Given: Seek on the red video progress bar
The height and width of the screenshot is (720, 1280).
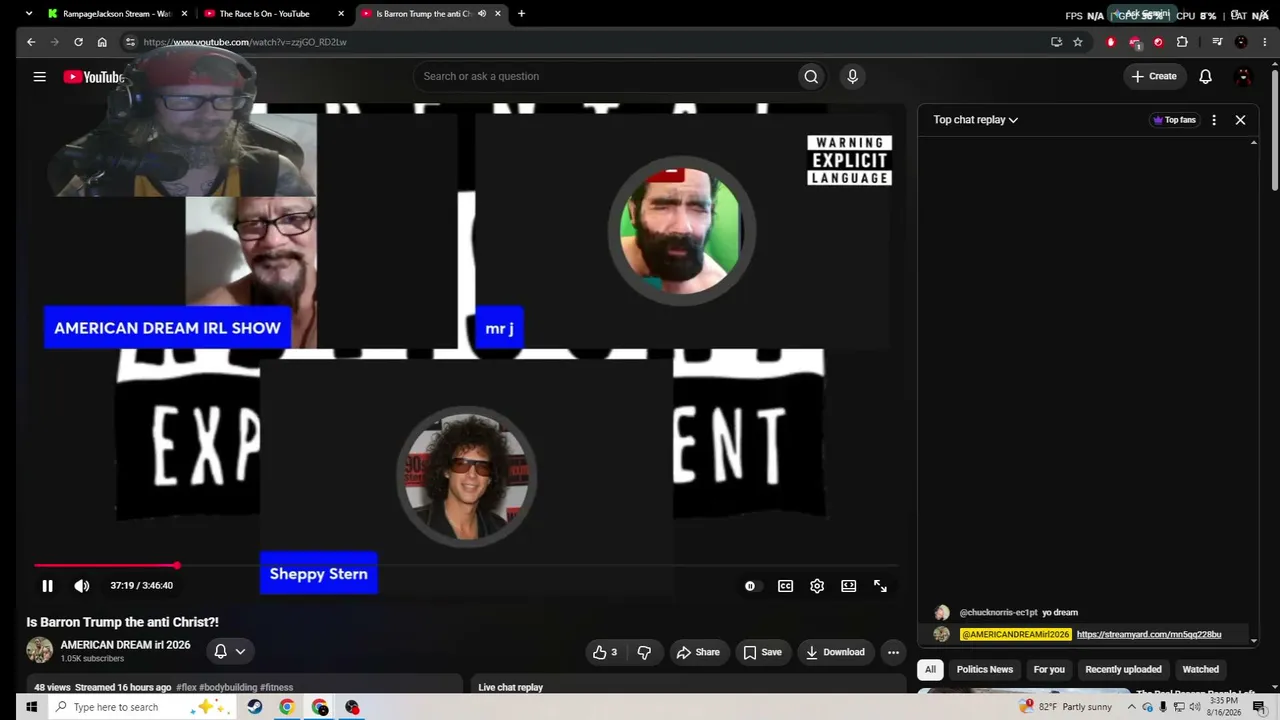Looking at the screenshot, I should 466,566.
